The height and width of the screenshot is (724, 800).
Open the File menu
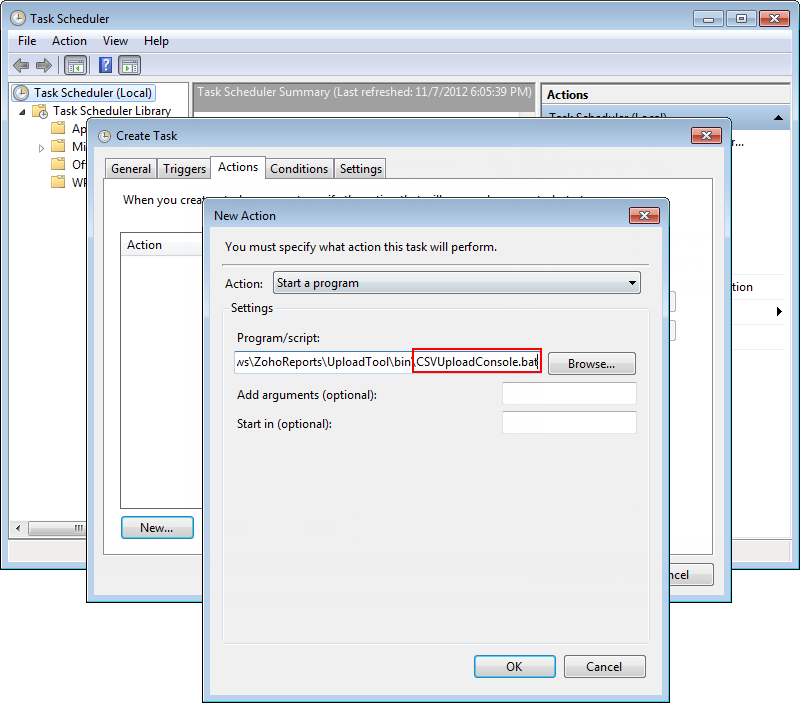(x=27, y=41)
